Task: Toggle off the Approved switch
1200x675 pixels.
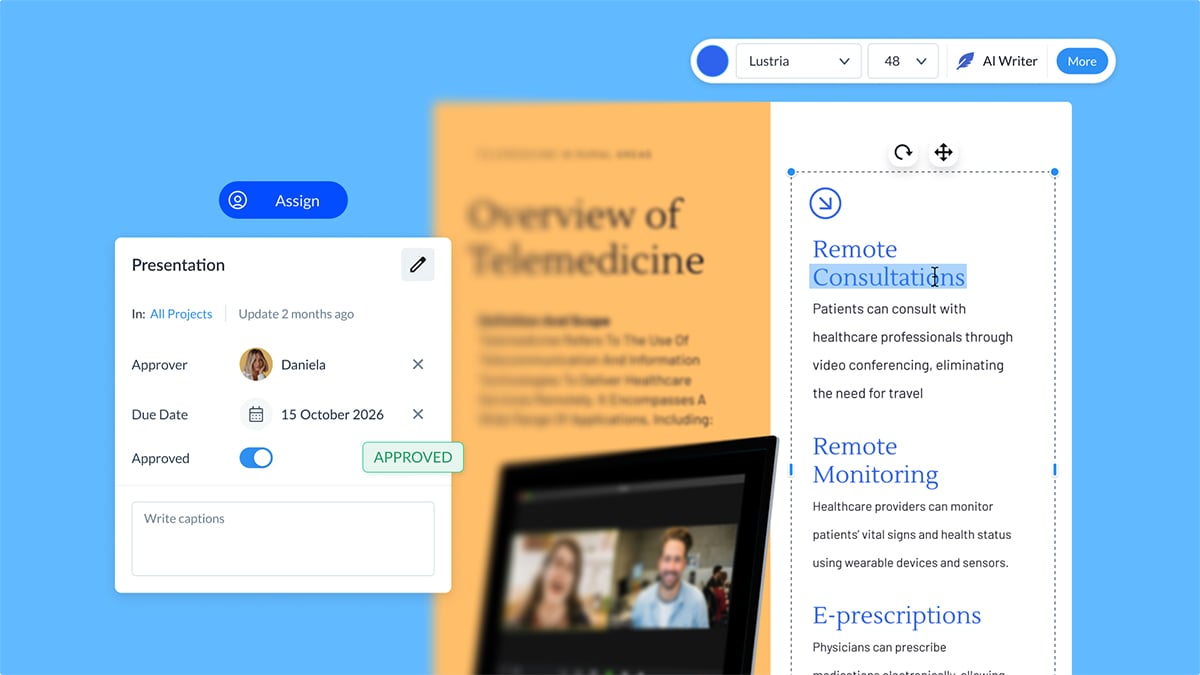Action: [x=256, y=458]
